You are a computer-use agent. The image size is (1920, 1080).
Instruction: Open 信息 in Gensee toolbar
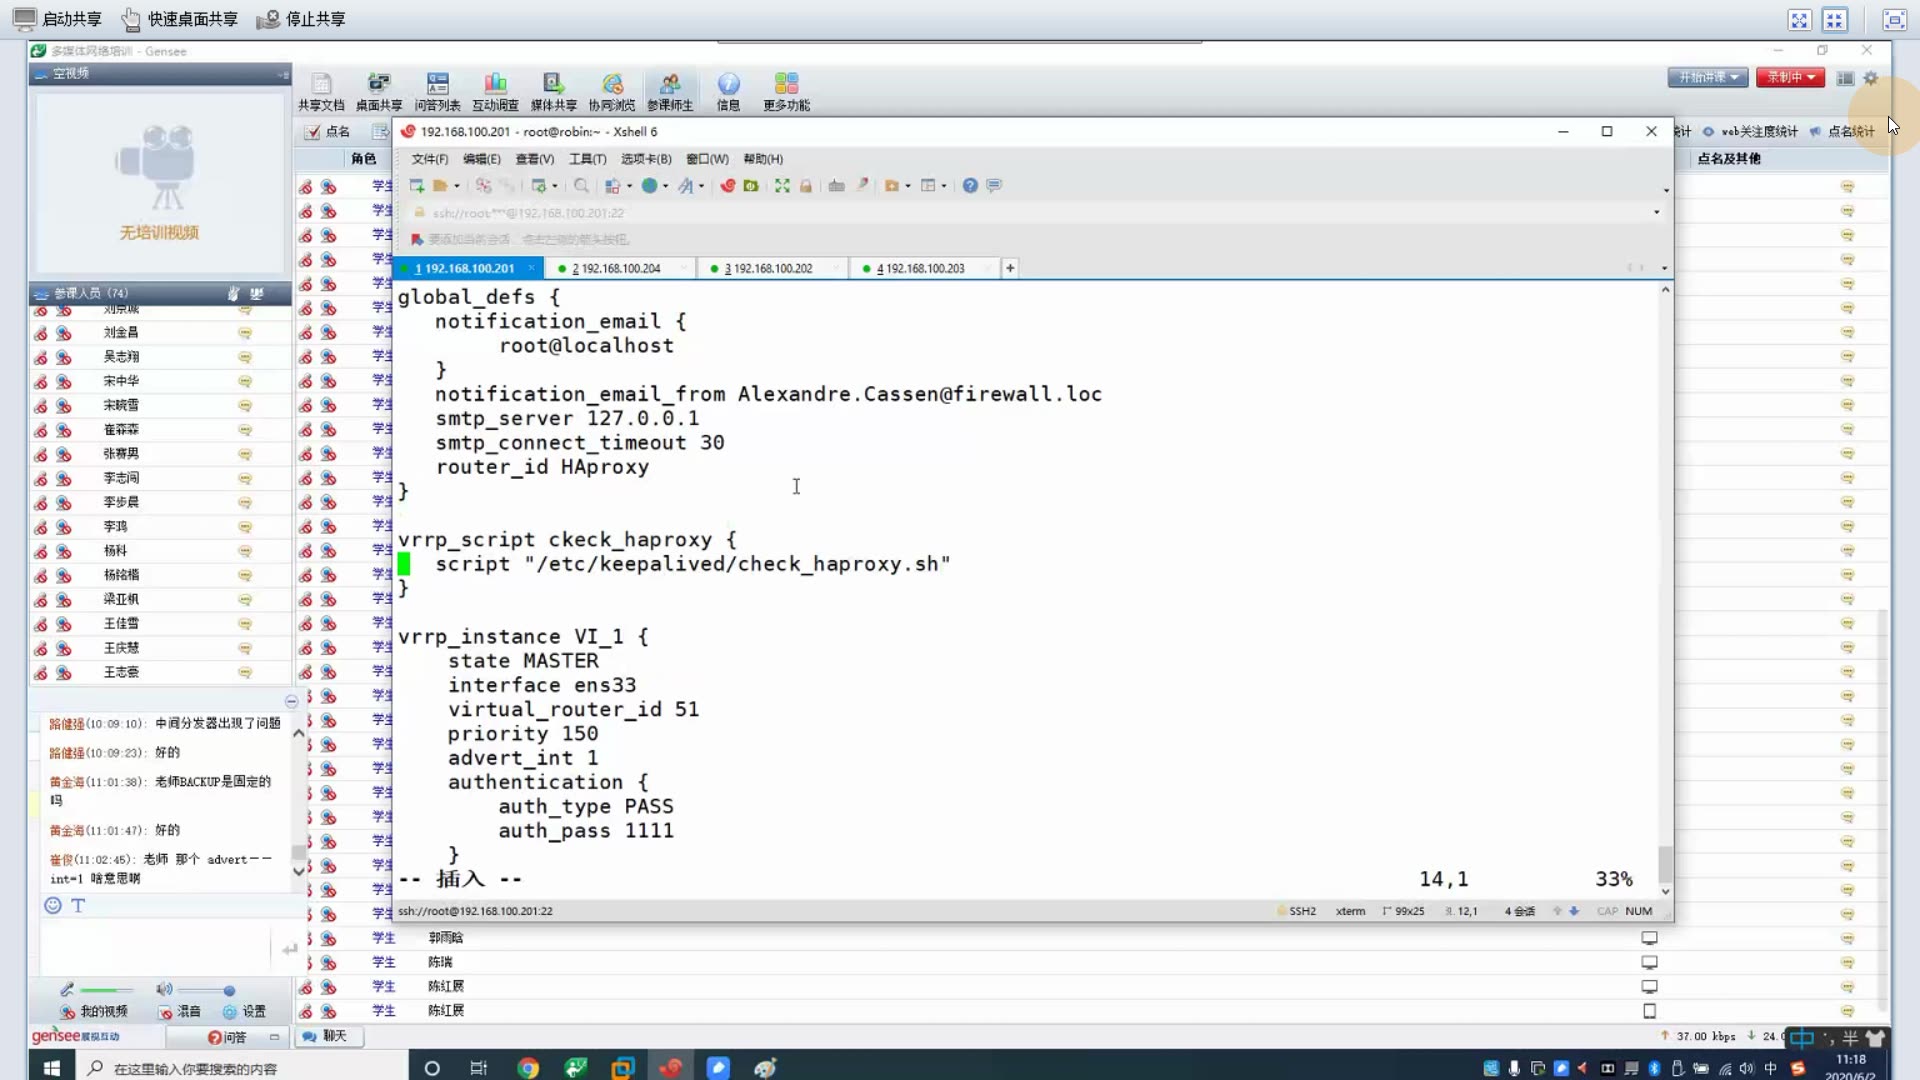(x=728, y=92)
